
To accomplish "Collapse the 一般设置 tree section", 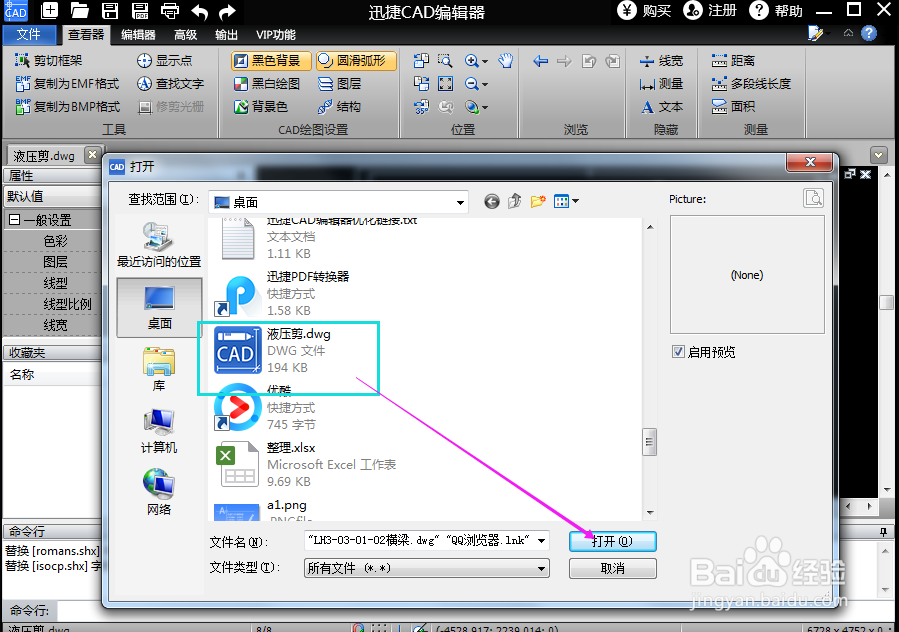I will [x=14, y=220].
